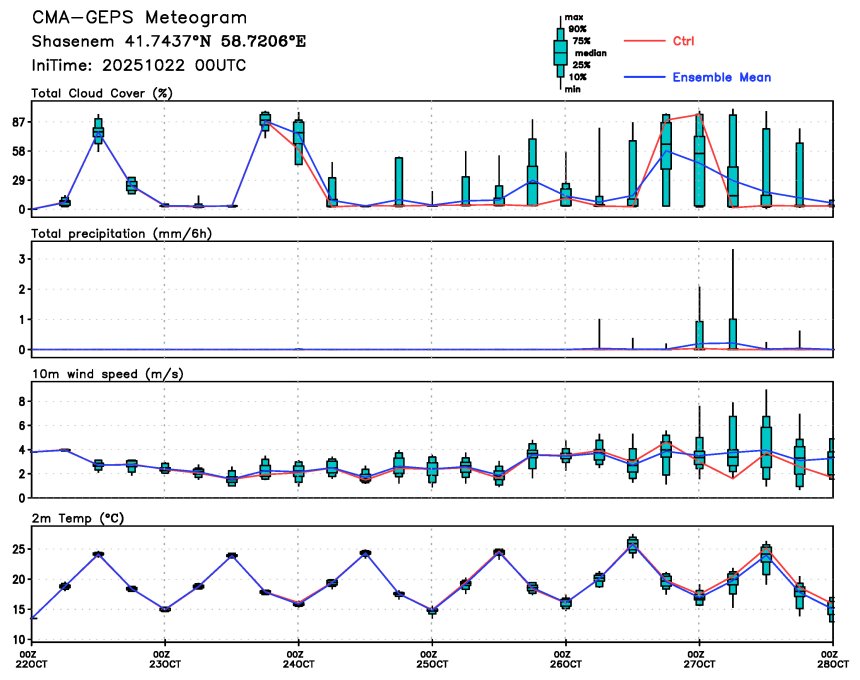Click the 'median' legend label

[590, 53]
